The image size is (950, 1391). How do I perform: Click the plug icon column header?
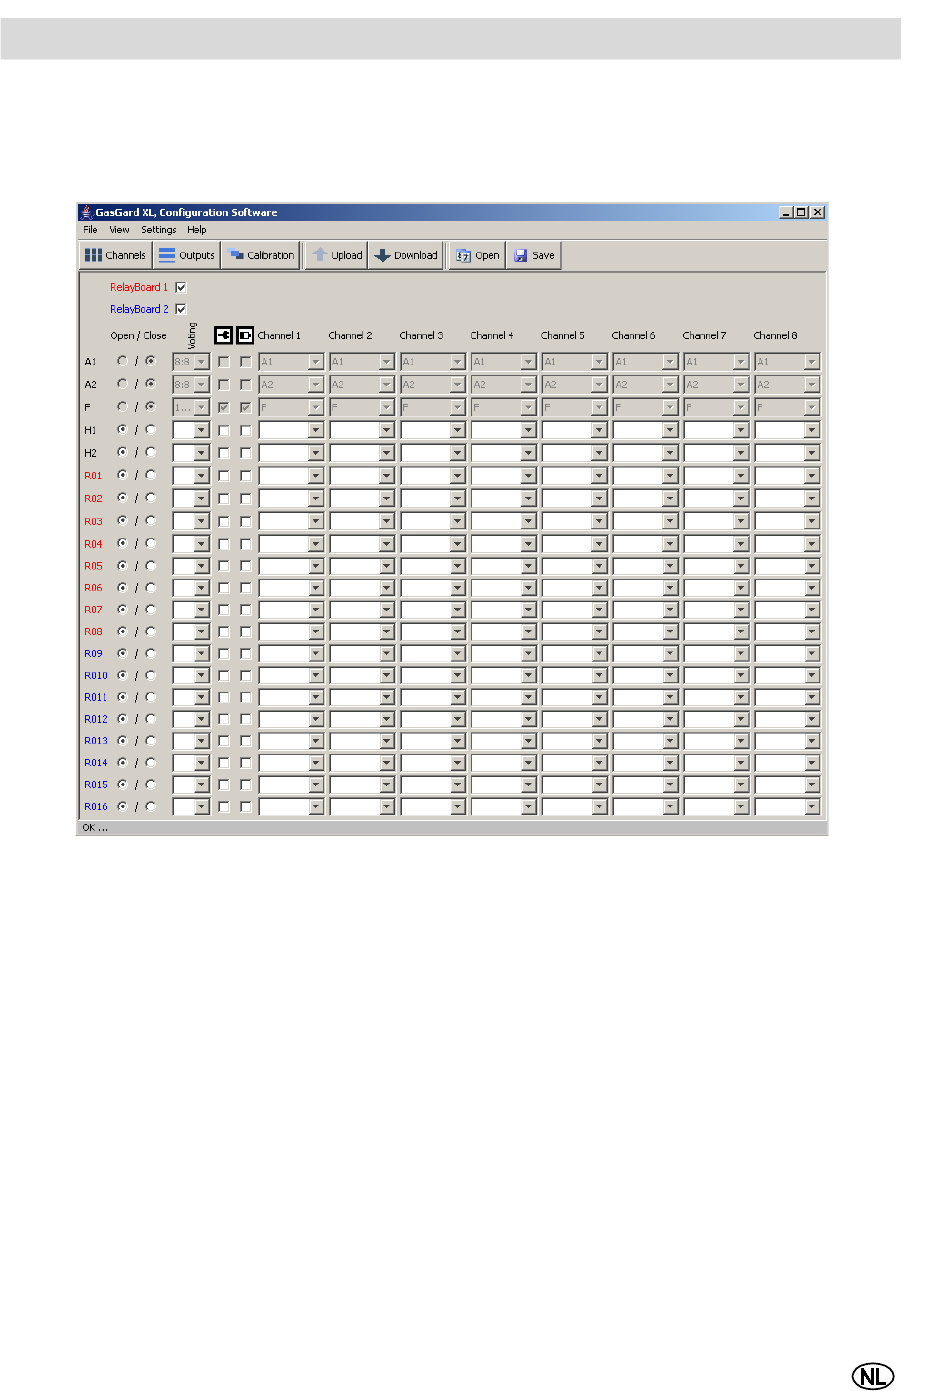223,335
